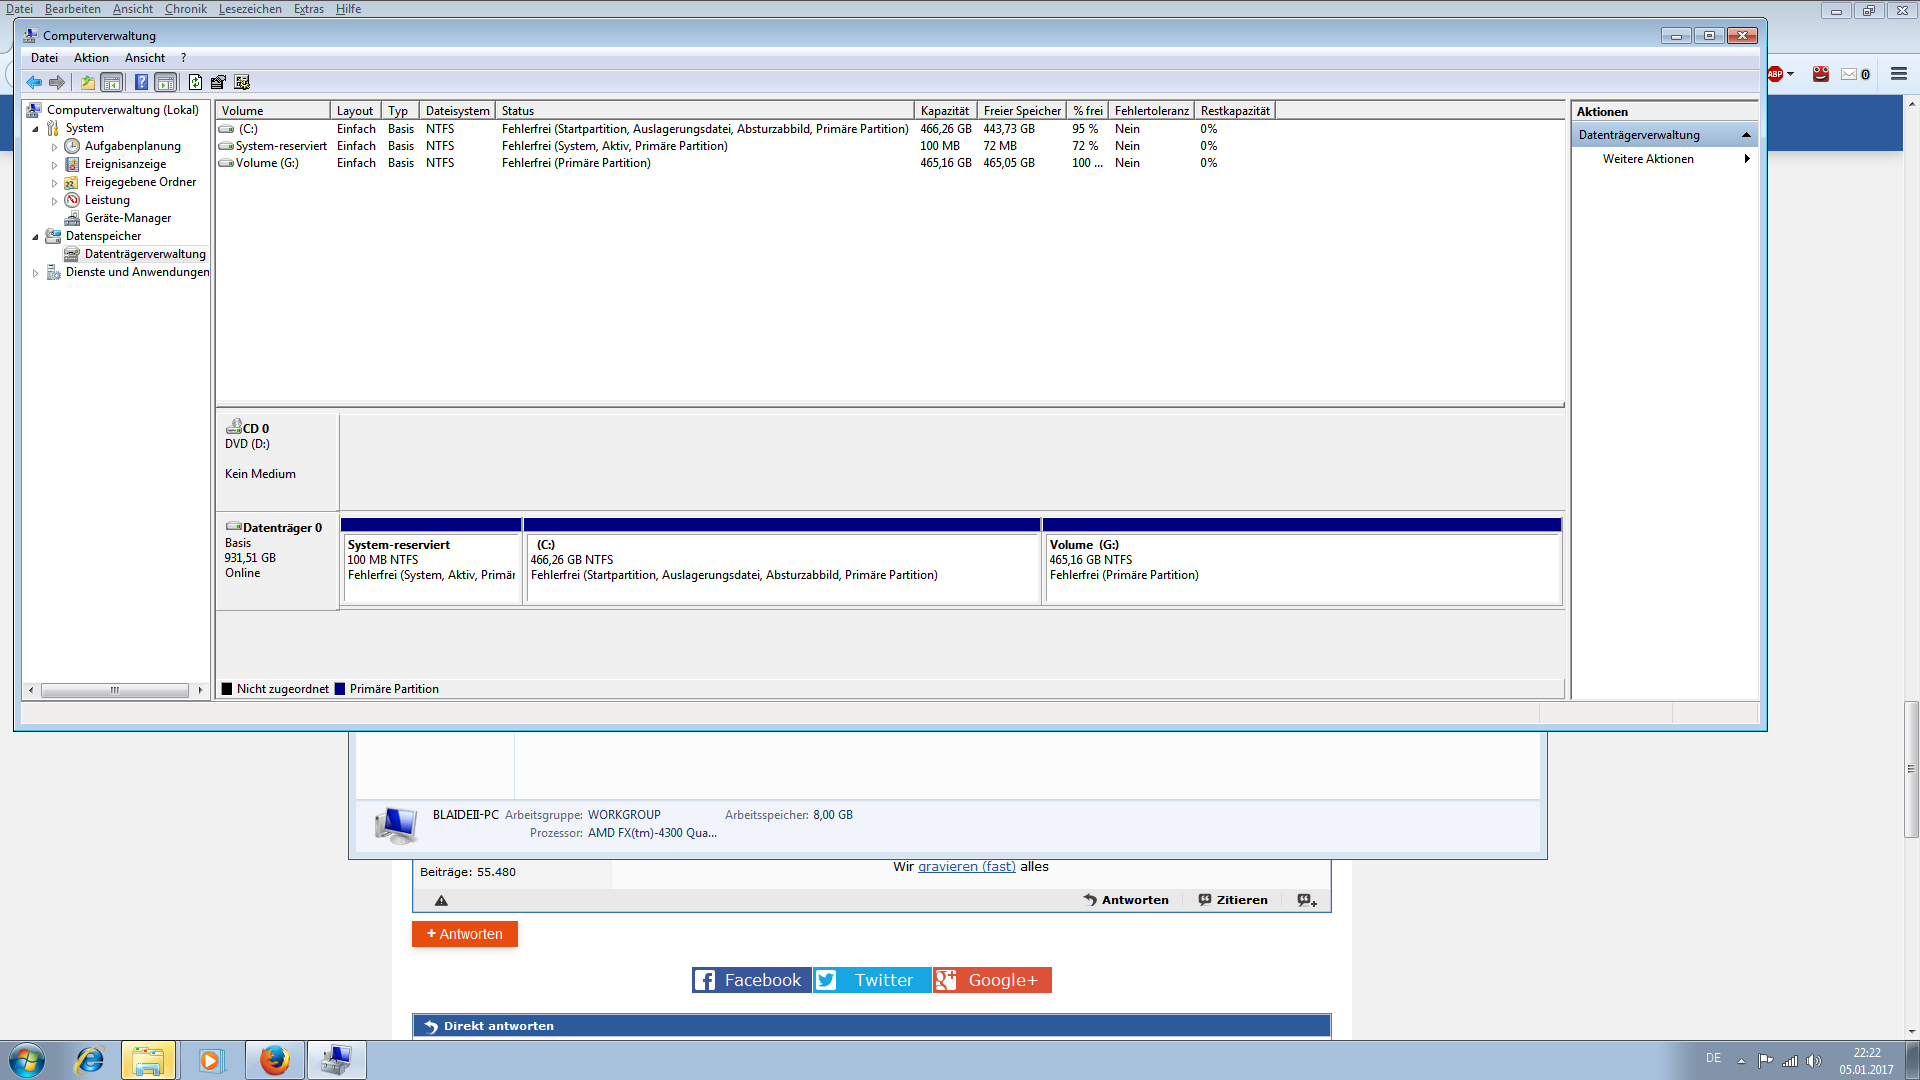The width and height of the screenshot is (1920, 1080).
Task: Click the Facebook share button
Action: 751,980
